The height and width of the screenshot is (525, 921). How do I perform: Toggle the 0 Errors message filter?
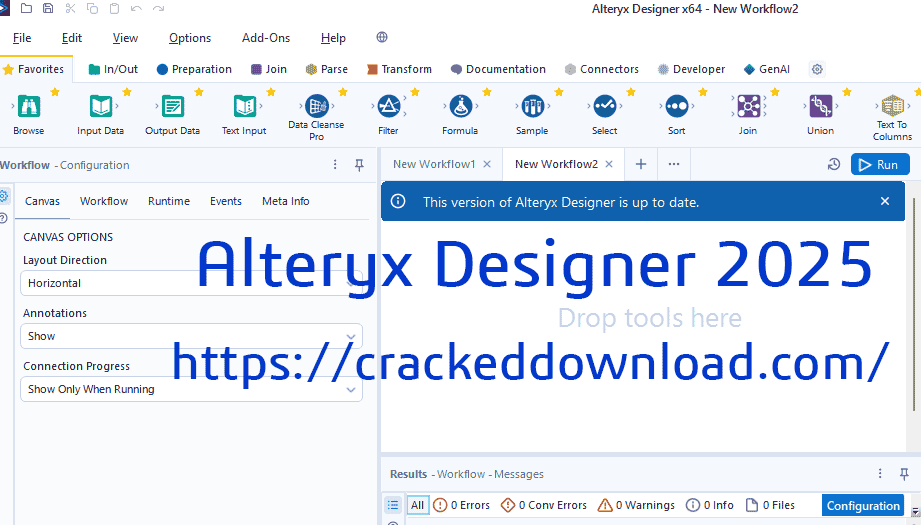[x=461, y=505]
